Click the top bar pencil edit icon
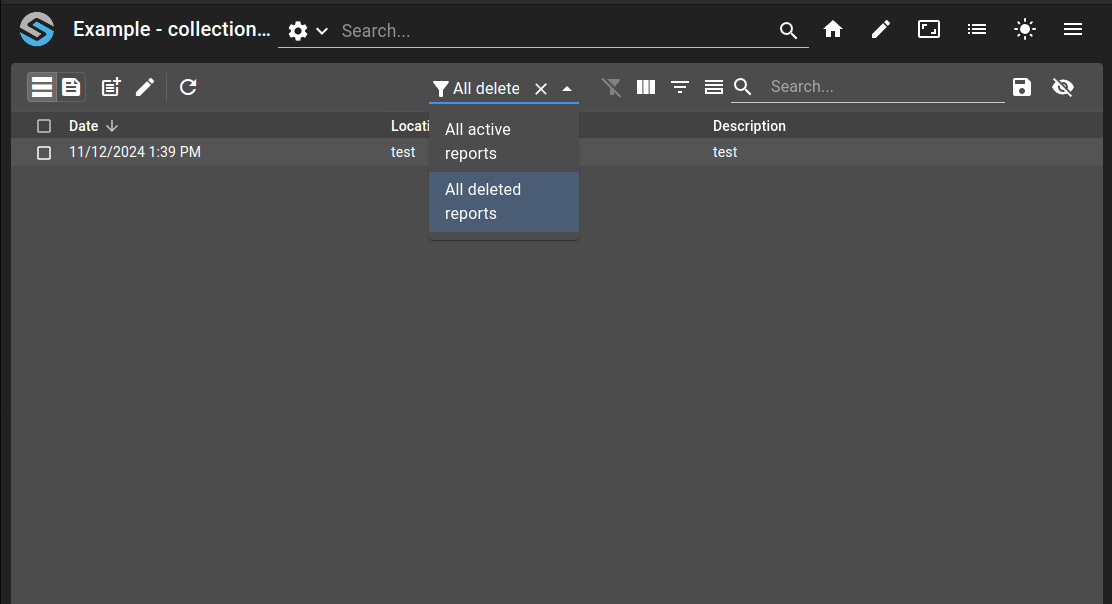 [x=881, y=29]
